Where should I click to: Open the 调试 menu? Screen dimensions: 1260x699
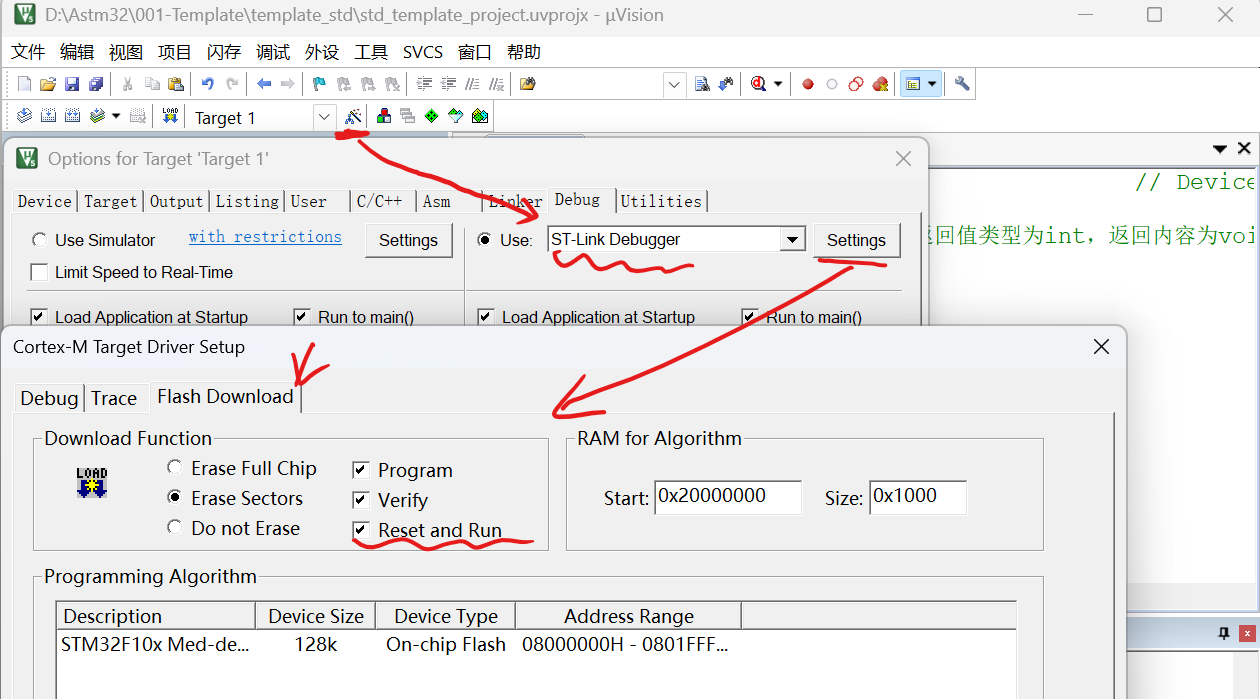pos(273,52)
